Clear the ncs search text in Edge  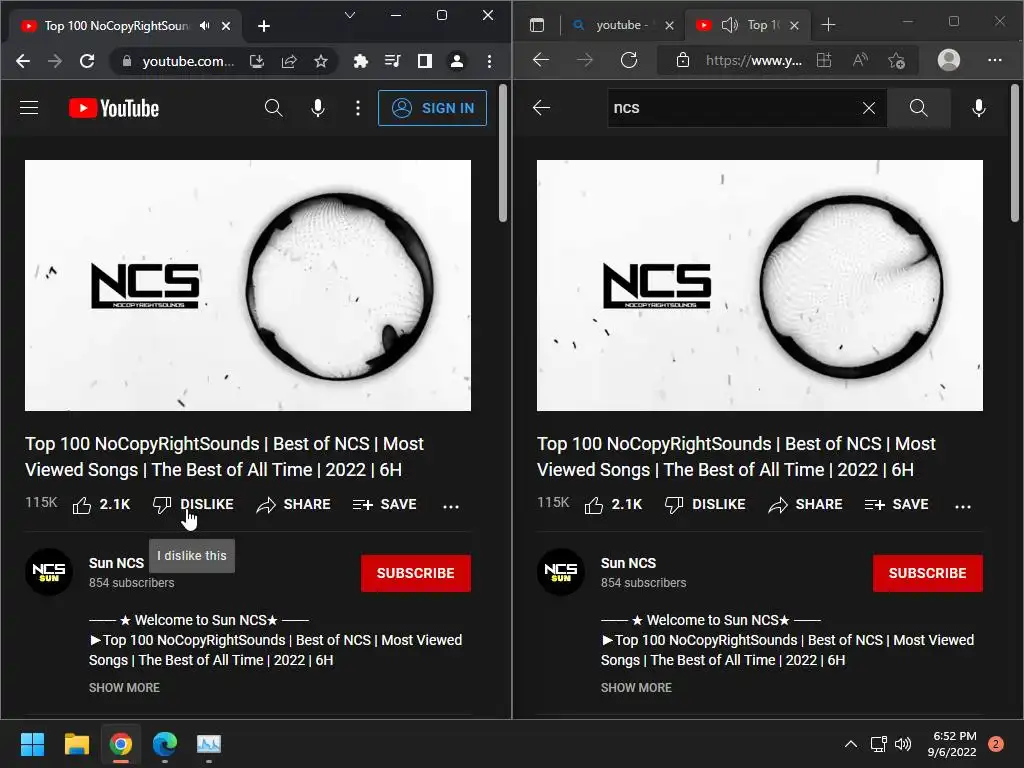869,108
